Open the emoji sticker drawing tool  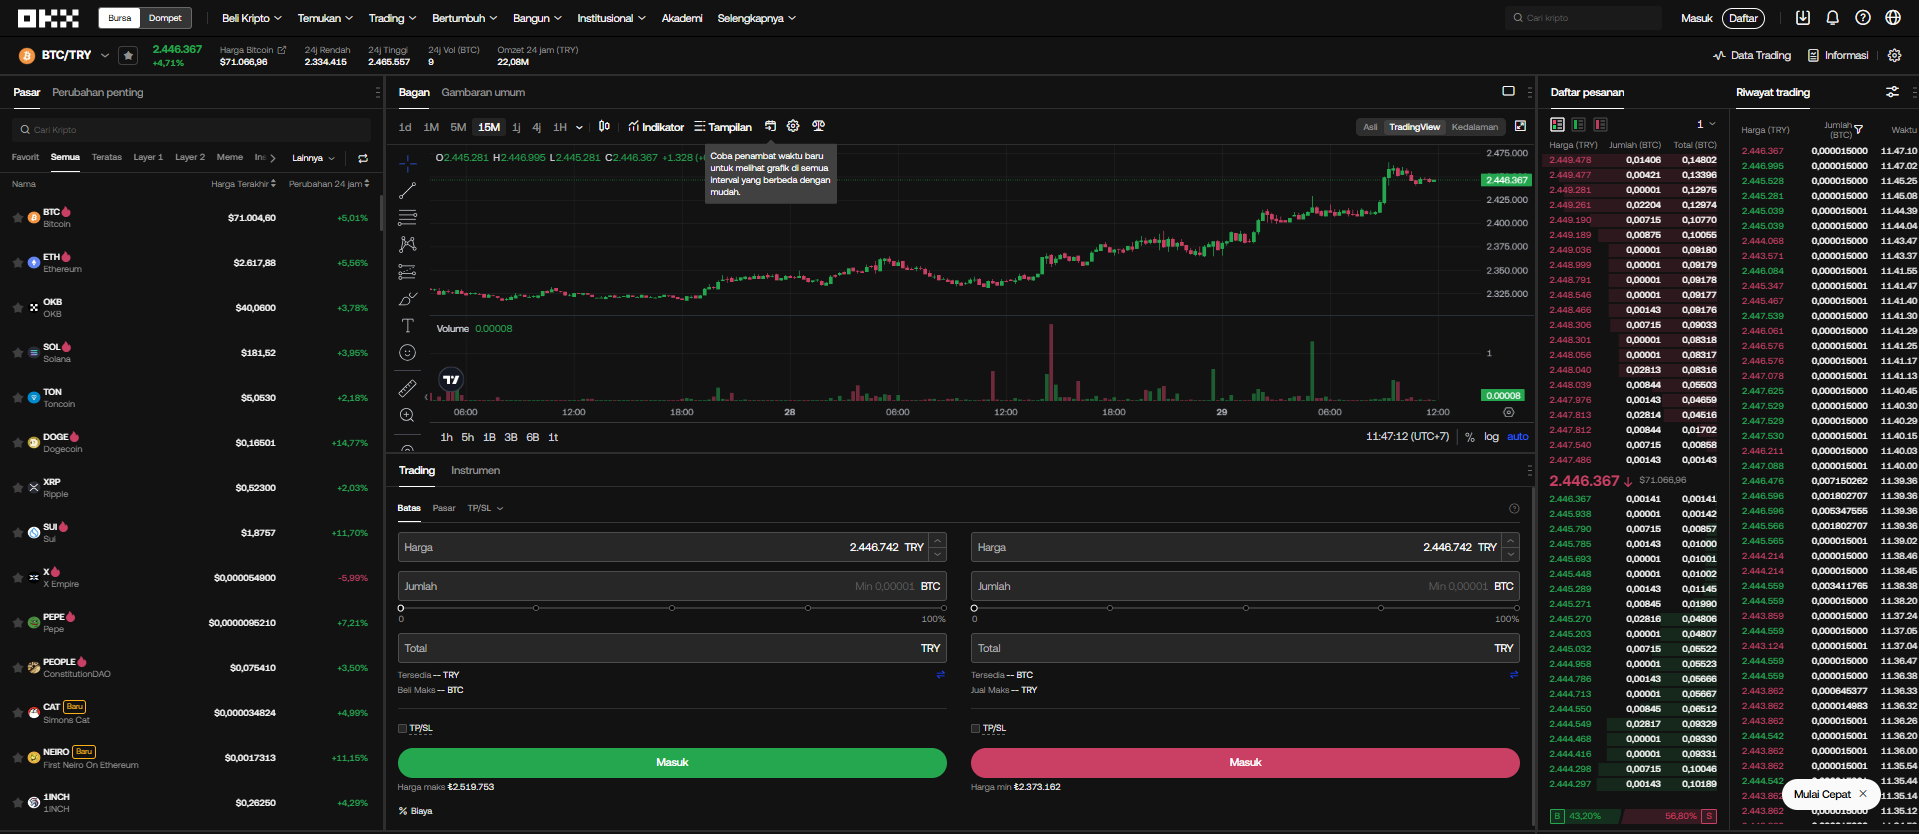click(x=408, y=353)
